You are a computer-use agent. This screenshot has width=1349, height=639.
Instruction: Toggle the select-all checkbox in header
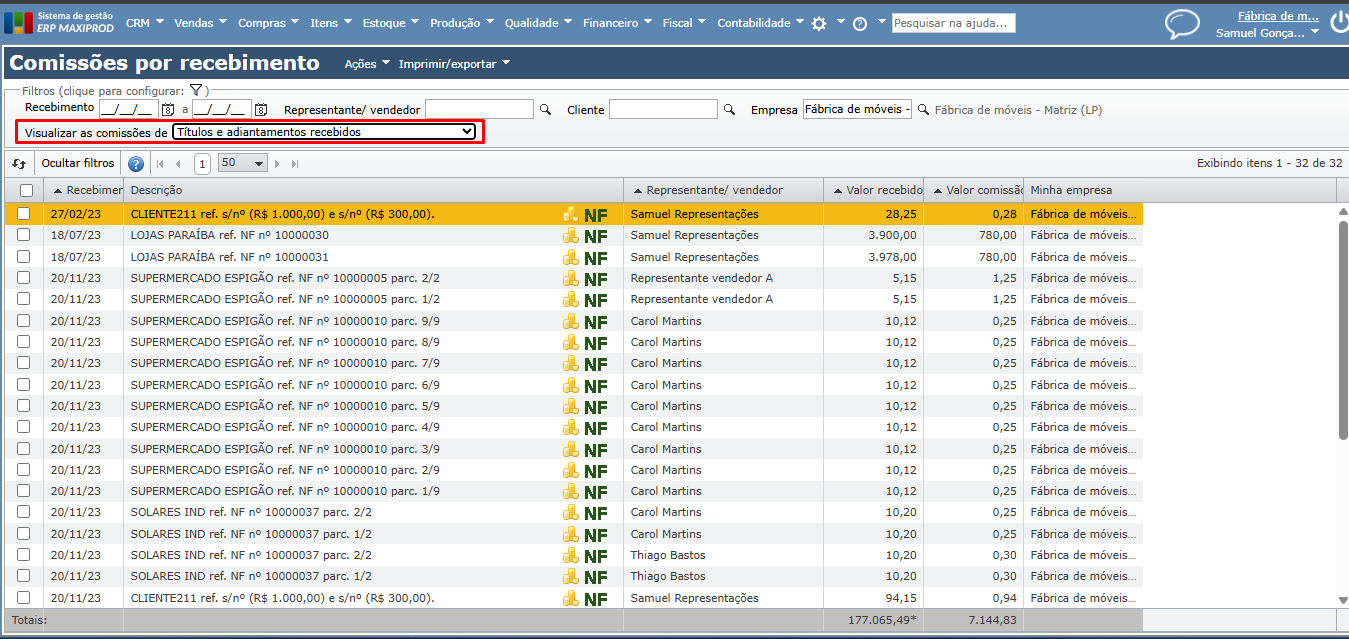point(26,190)
